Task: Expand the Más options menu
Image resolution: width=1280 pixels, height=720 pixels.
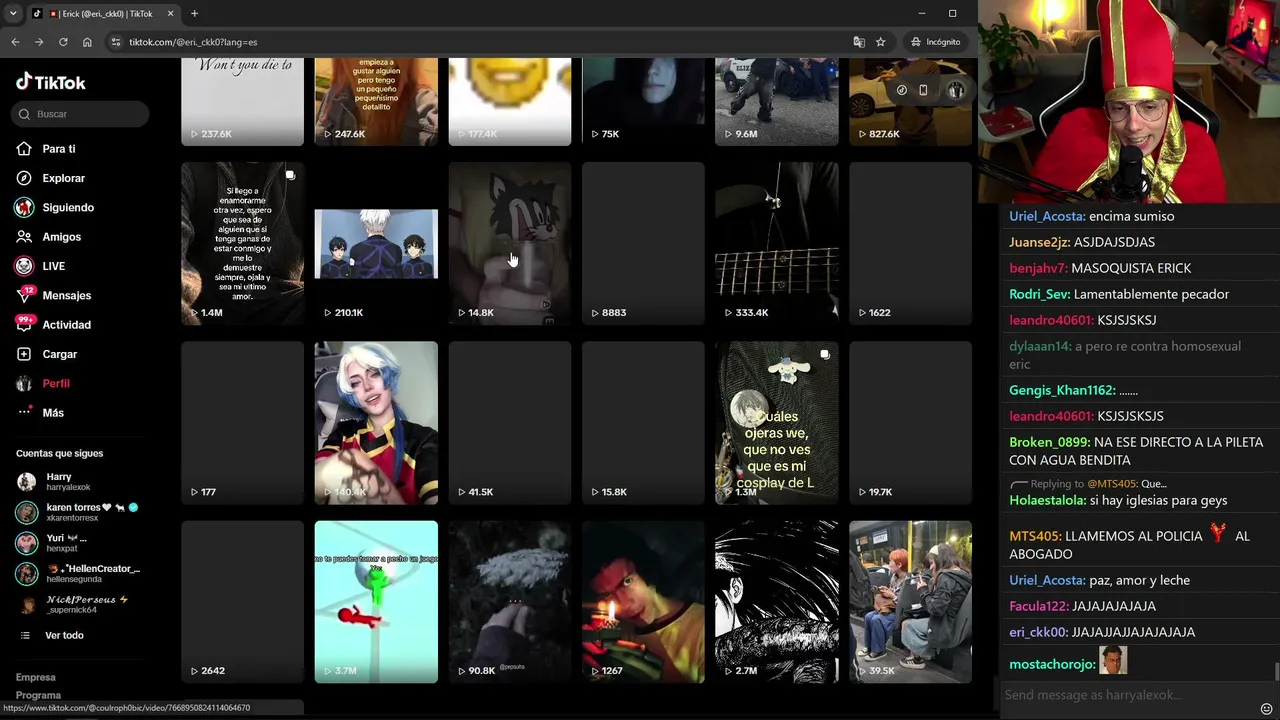Action: pyautogui.click(x=53, y=413)
